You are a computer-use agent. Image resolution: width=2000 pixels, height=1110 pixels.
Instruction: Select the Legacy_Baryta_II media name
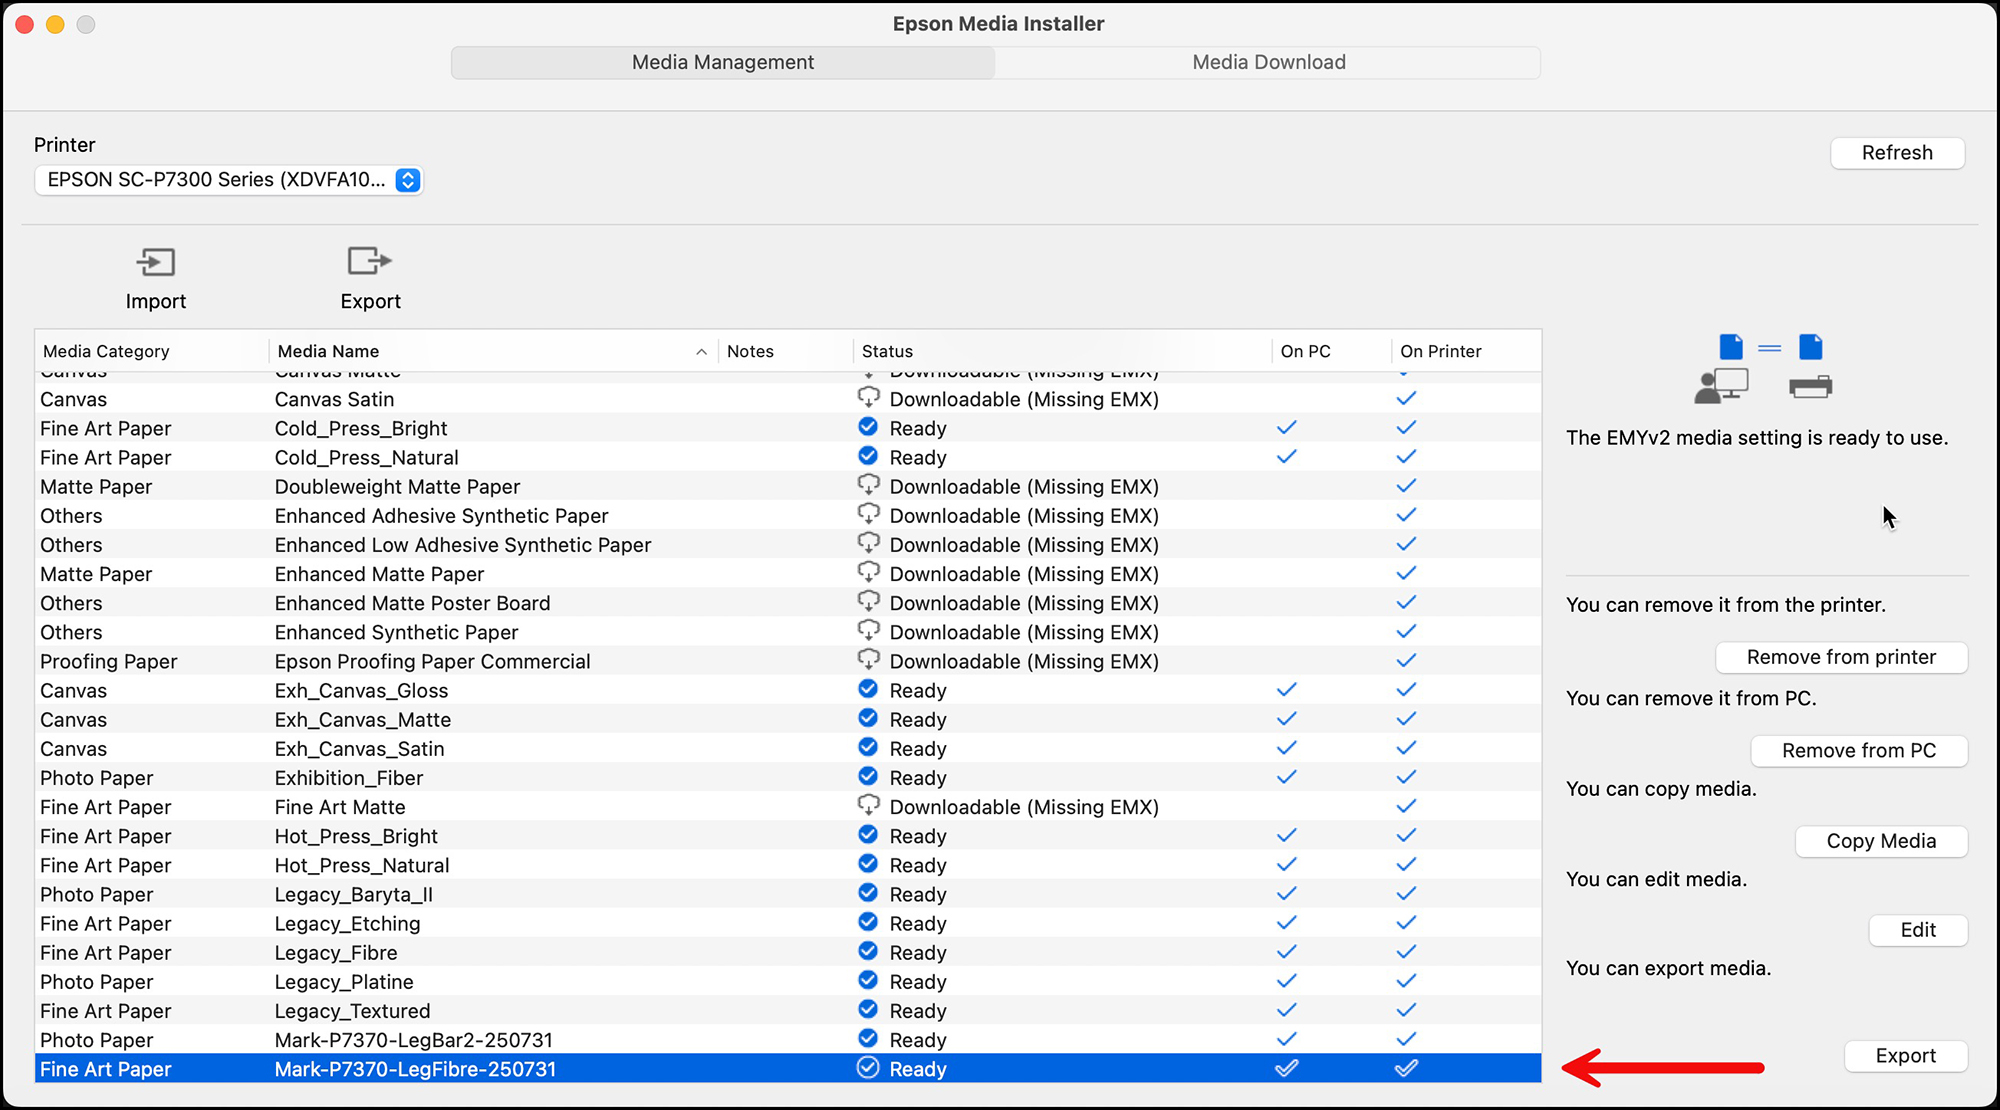(353, 894)
